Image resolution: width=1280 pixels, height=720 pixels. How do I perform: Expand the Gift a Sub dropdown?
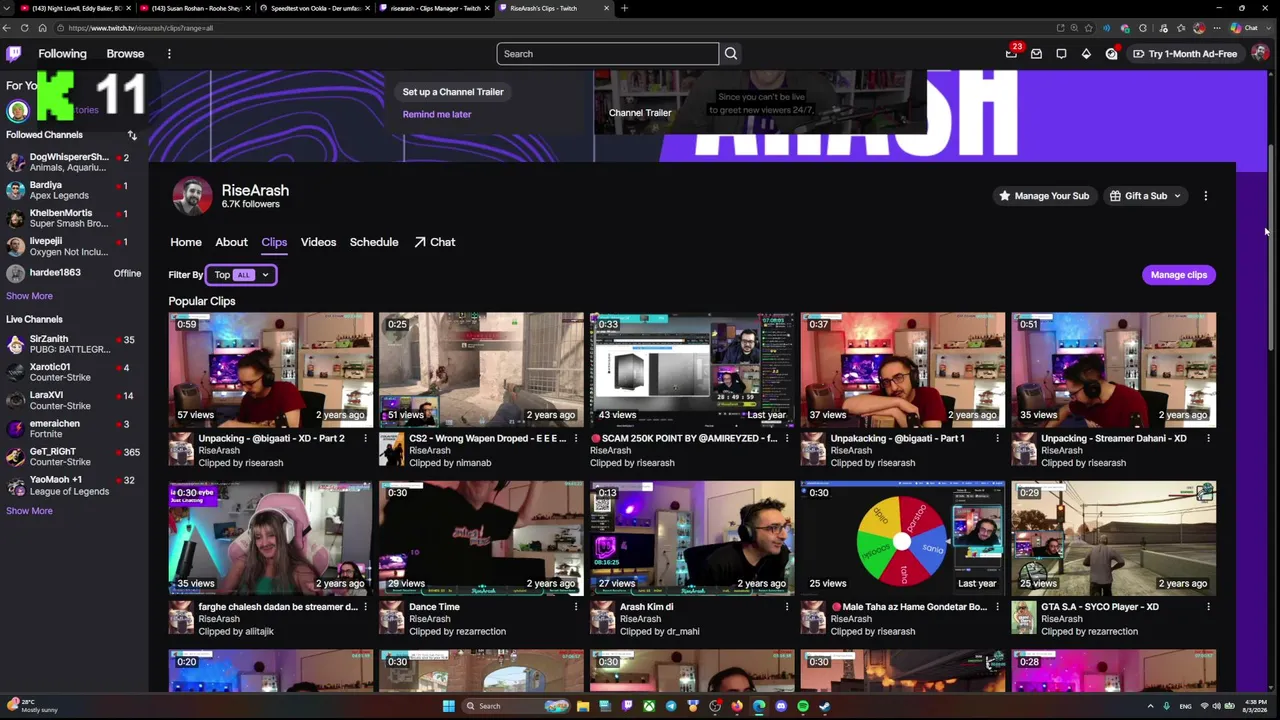pyautogui.click(x=1145, y=196)
